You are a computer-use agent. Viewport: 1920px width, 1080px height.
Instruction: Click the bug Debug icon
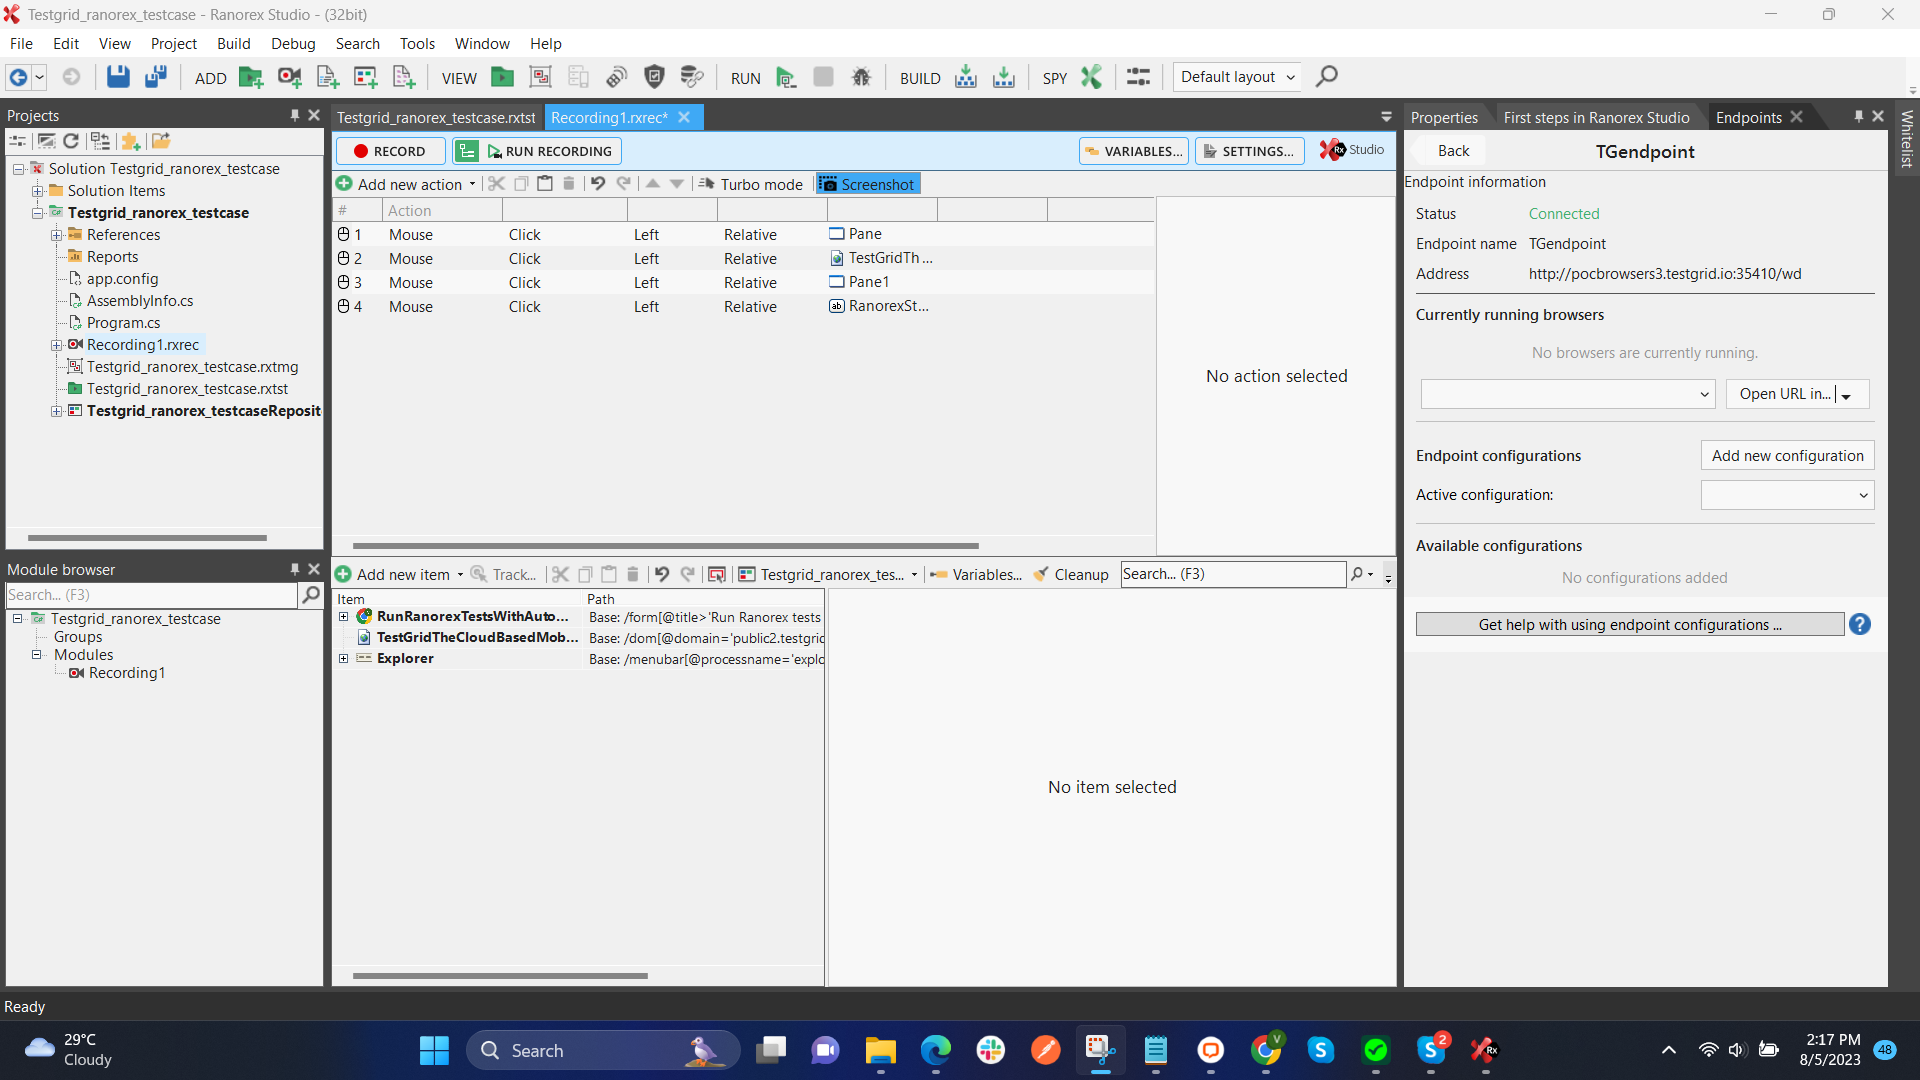click(x=861, y=77)
